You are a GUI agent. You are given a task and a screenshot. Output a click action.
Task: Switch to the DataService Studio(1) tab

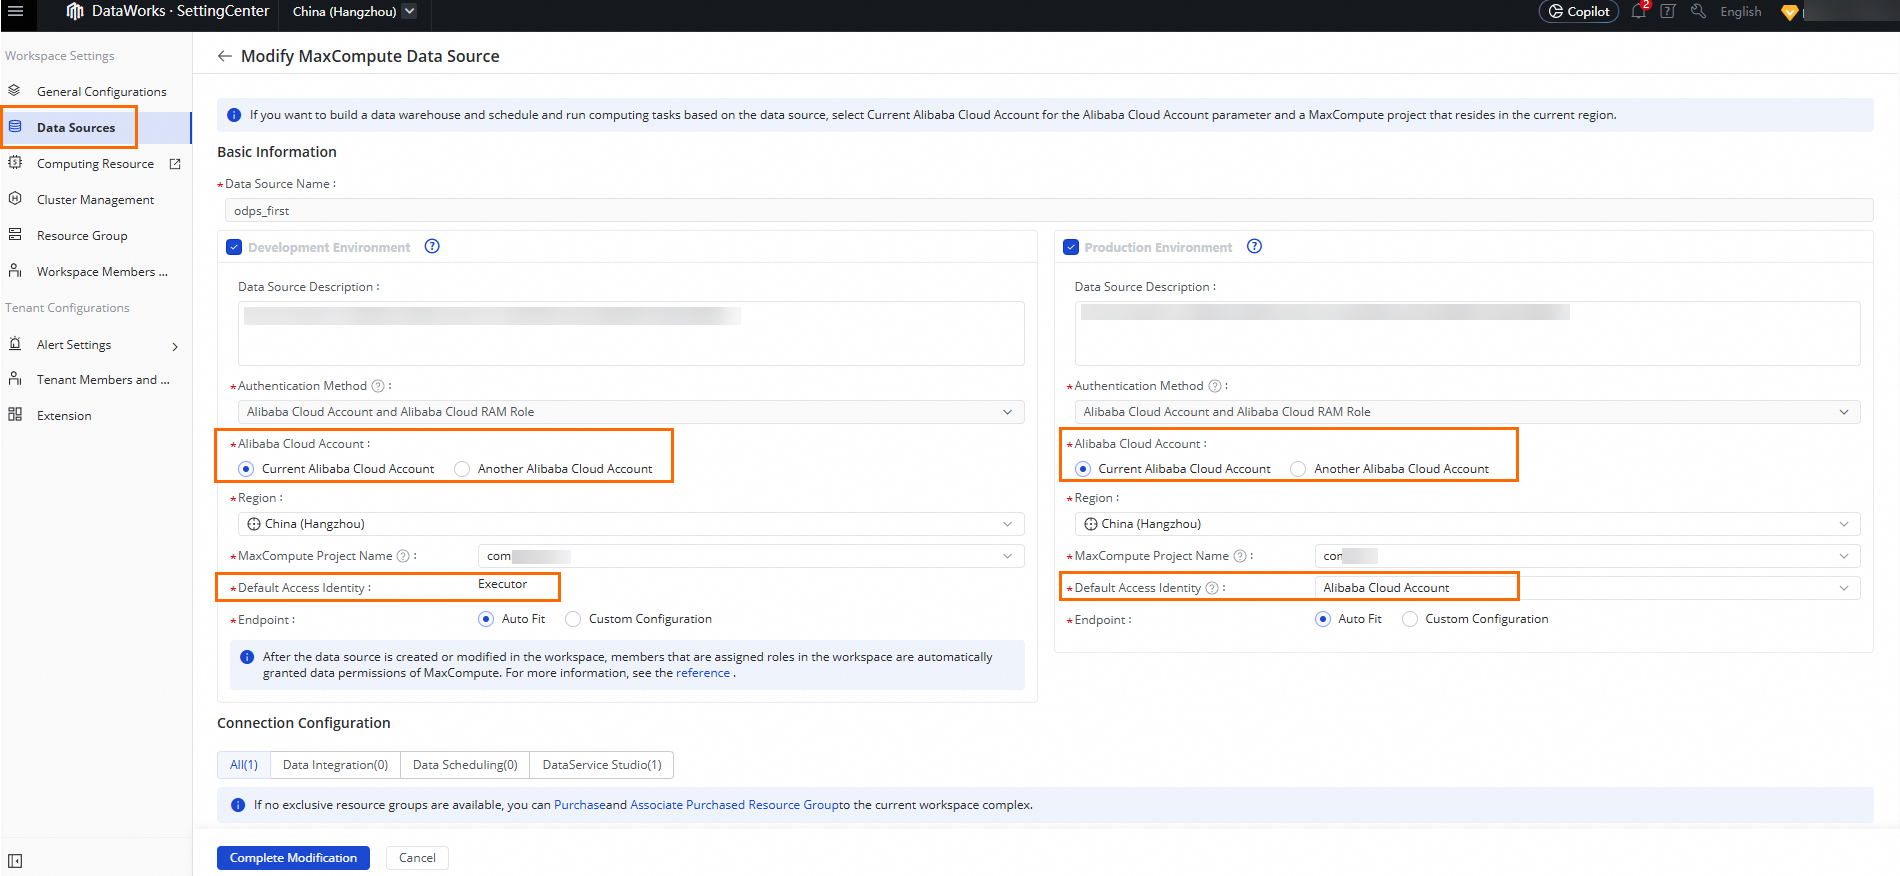602,765
